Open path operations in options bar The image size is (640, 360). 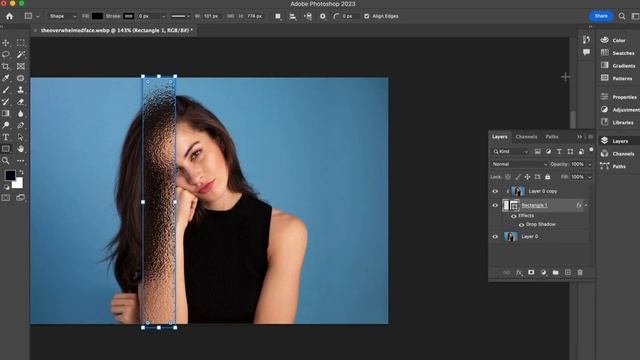click(278, 16)
